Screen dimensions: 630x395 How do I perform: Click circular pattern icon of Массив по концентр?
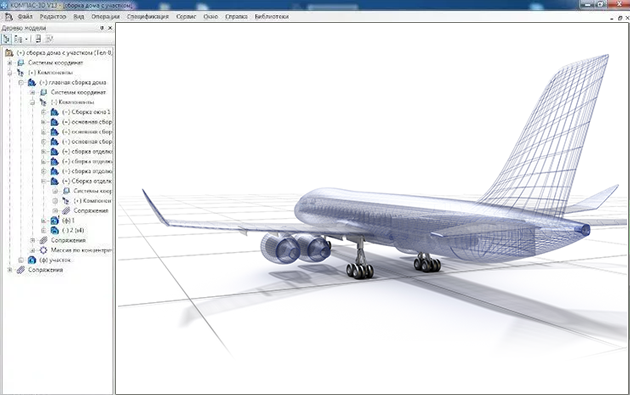[x=43, y=250]
